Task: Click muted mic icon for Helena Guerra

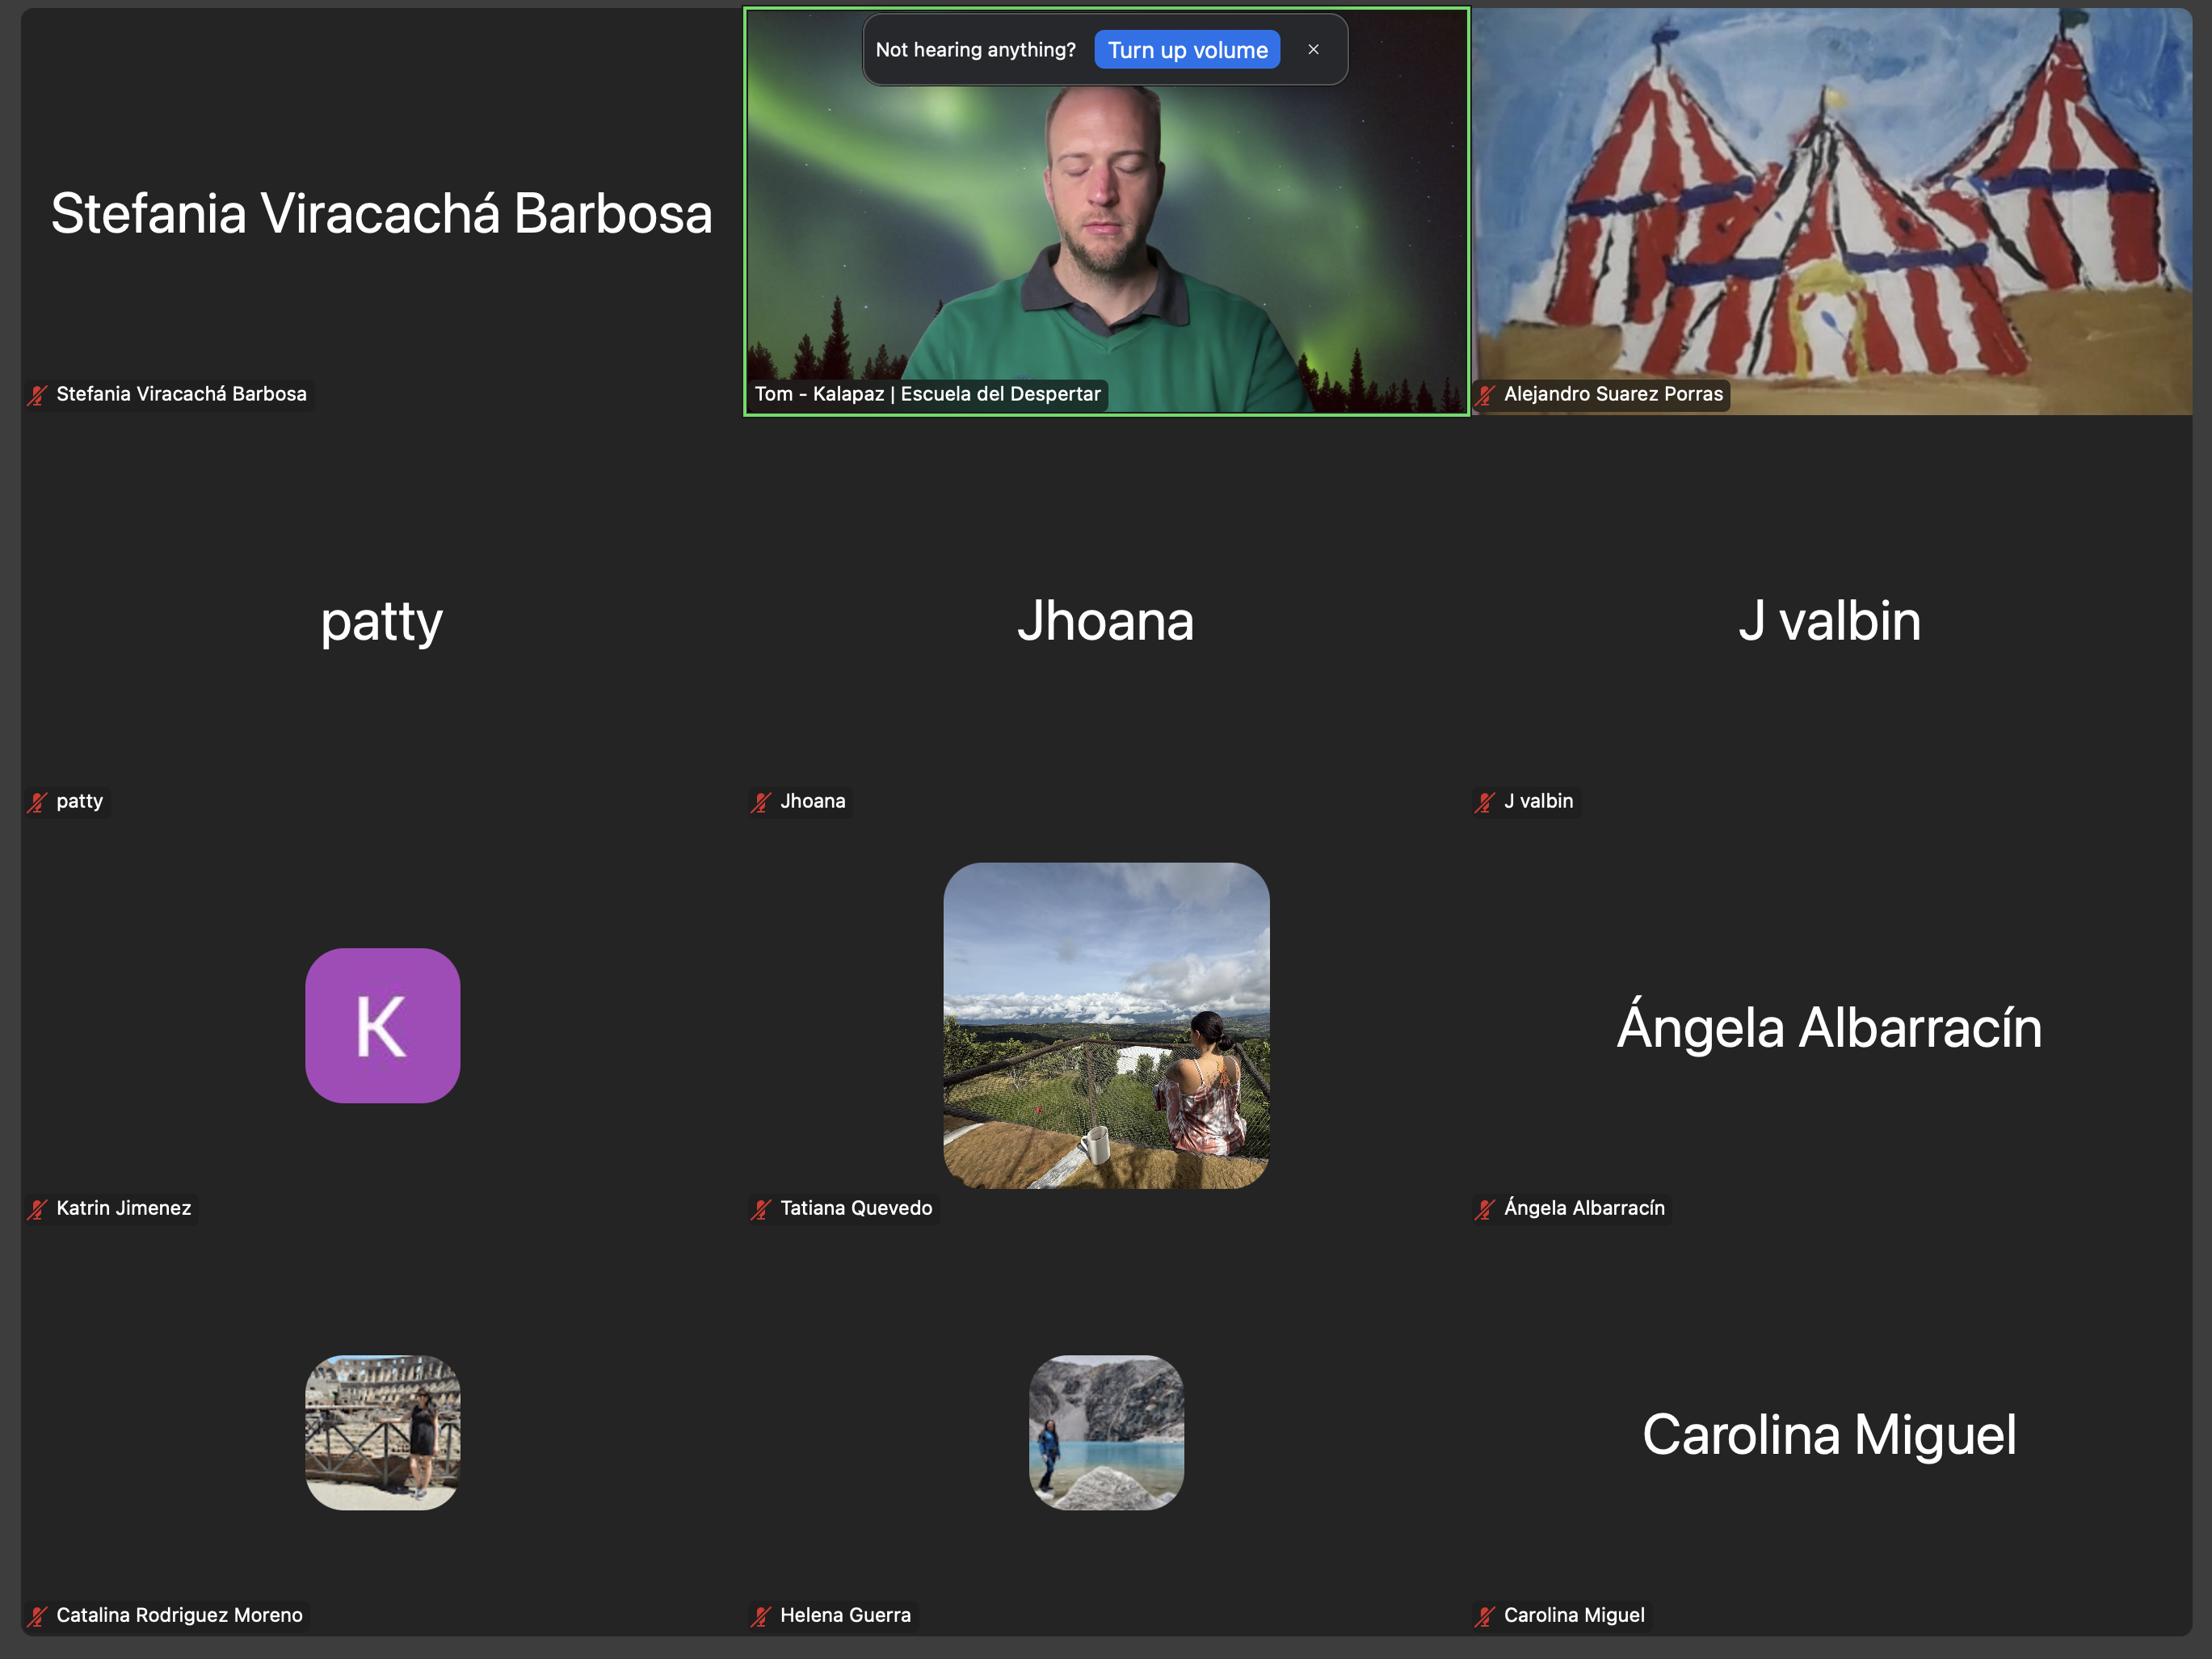Action: 761,1616
